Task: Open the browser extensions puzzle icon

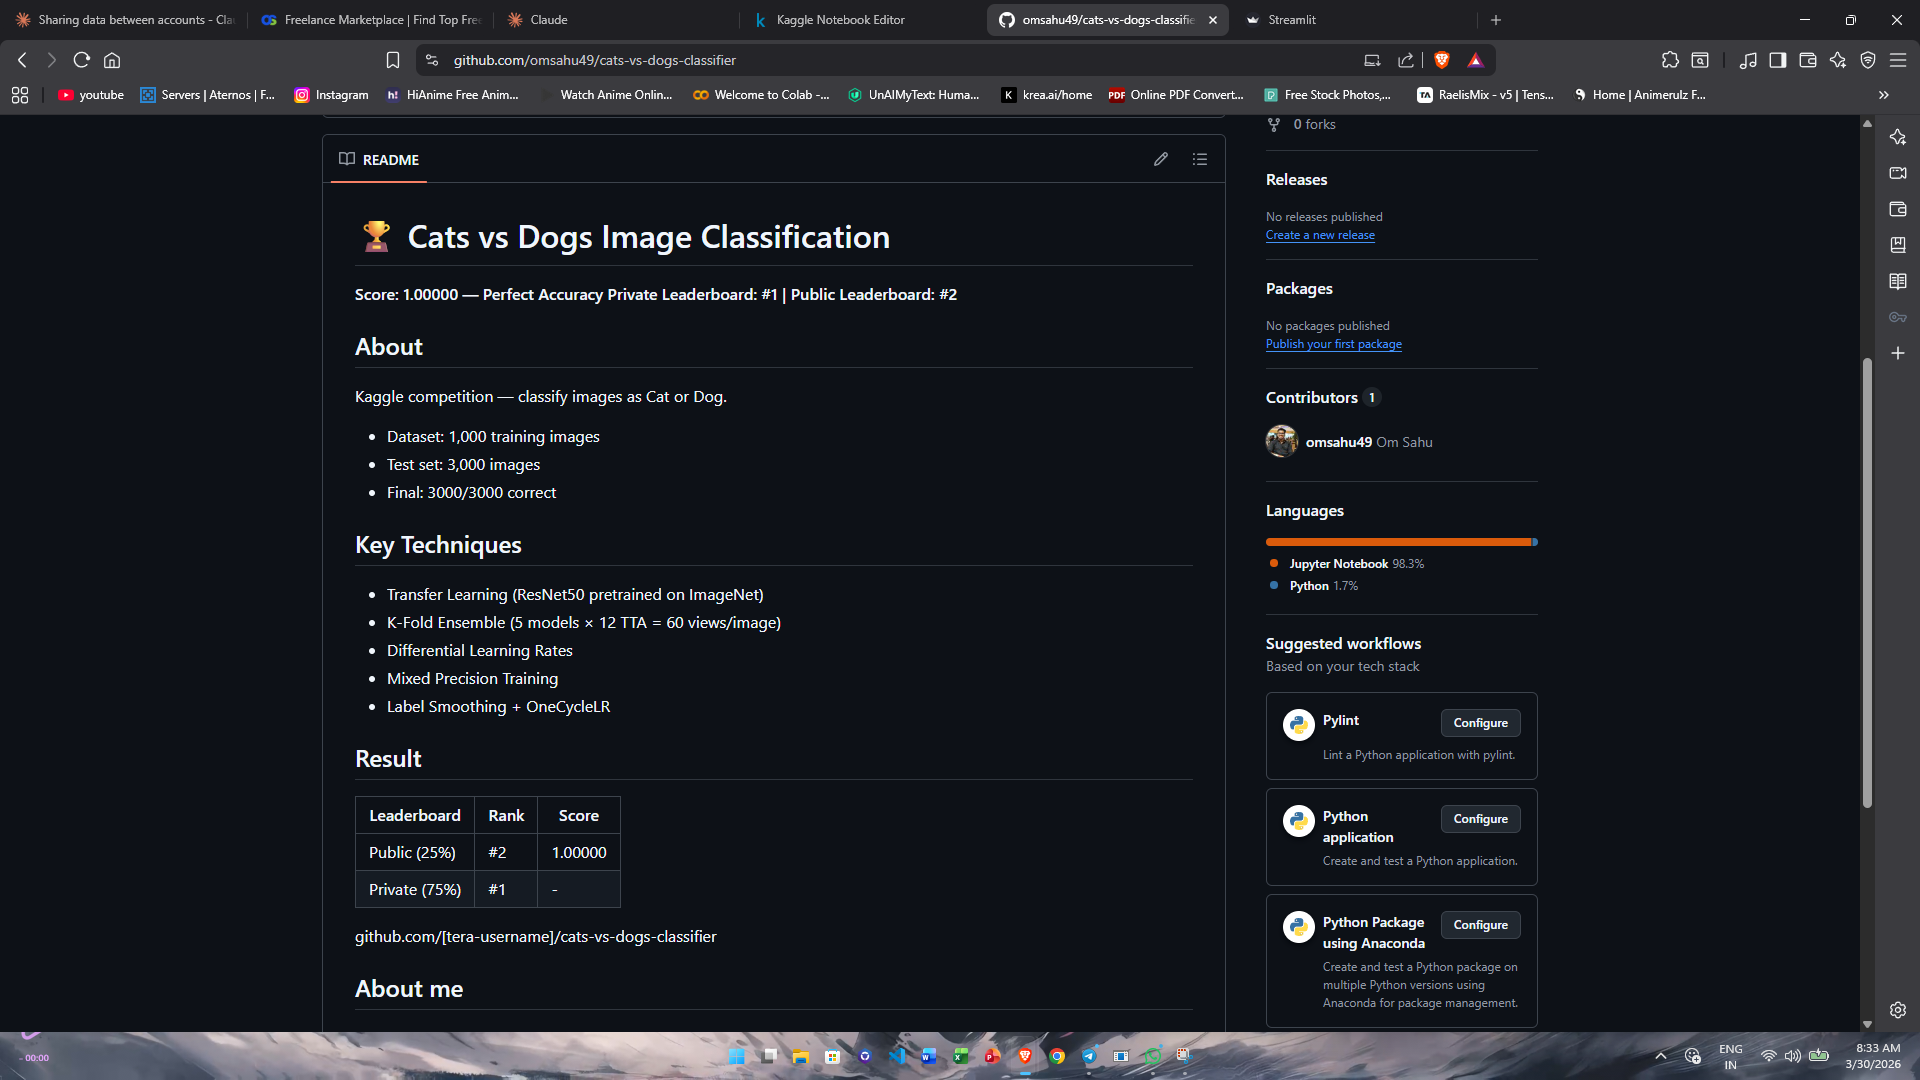Action: click(1670, 60)
